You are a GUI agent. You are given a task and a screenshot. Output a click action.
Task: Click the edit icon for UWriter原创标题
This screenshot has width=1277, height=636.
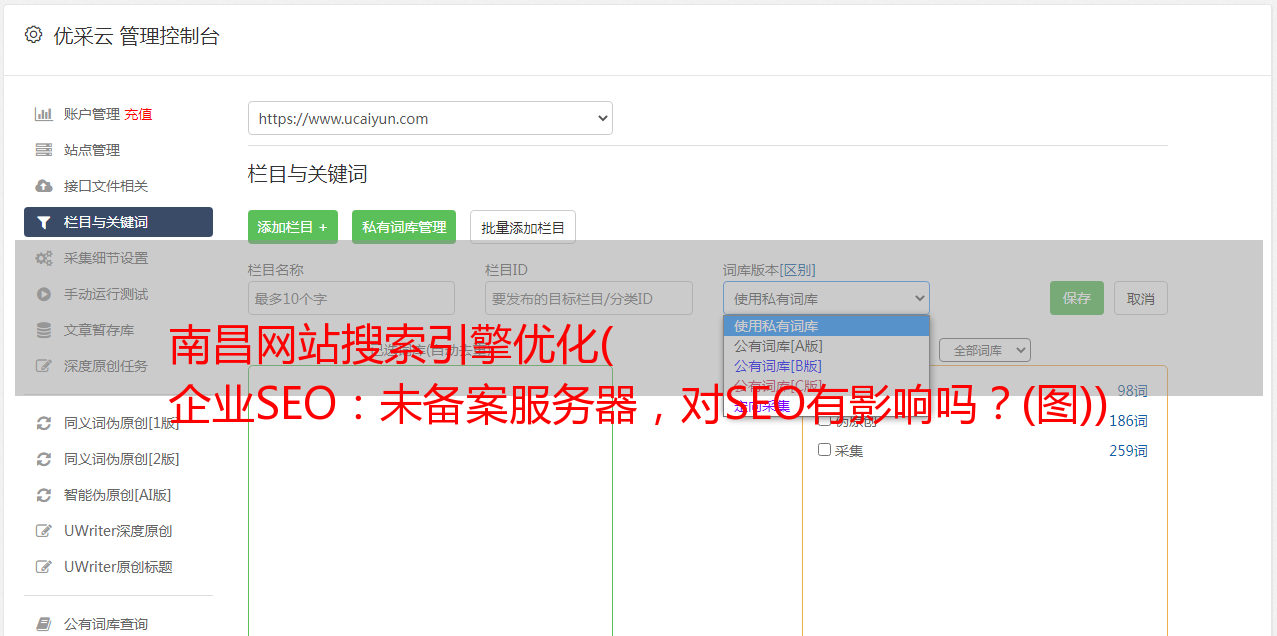click(x=43, y=567)
